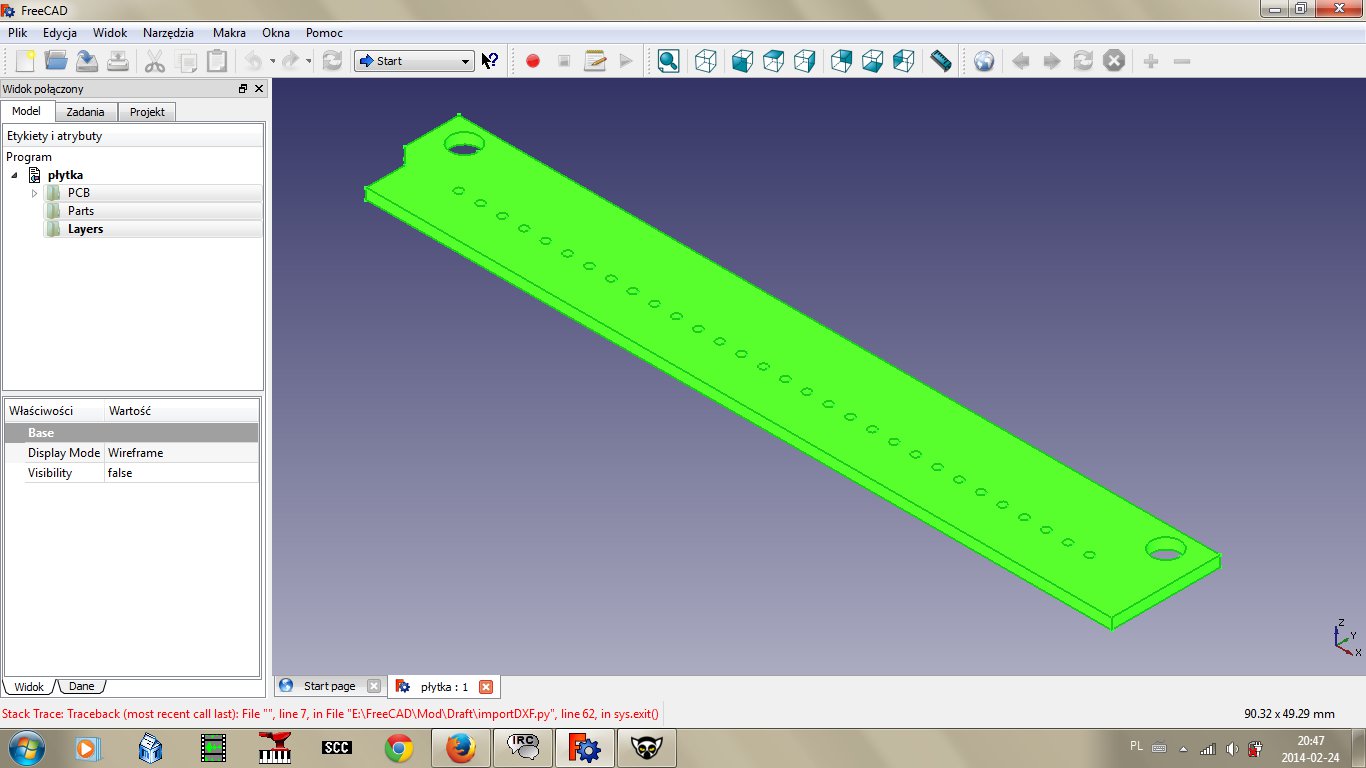The height and width of the screenshot is (768, 1366).
Task: Click the What's This help cursor icon
Action: pos(490,61)
